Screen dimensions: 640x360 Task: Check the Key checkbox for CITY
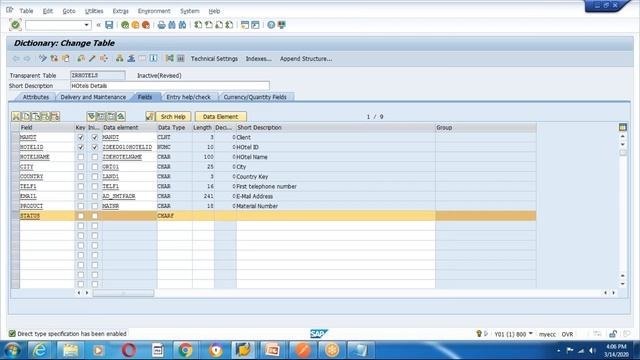click(x=80, y=167)
